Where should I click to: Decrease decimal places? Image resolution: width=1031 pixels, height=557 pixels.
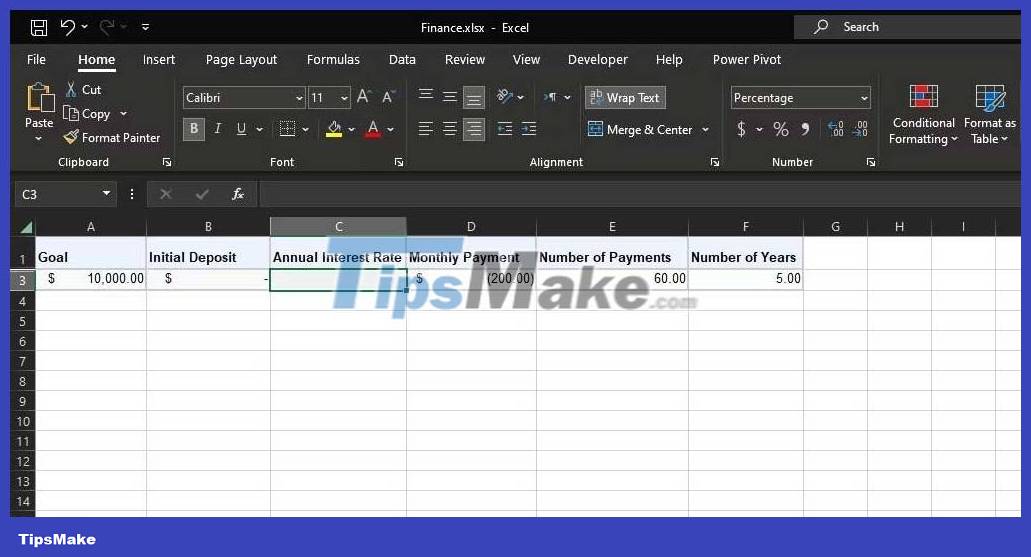(x=861, y=129)
